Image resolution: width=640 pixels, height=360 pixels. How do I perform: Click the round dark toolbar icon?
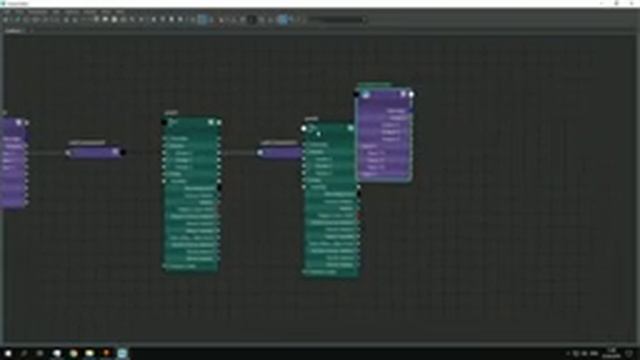[x=252, y=20]
